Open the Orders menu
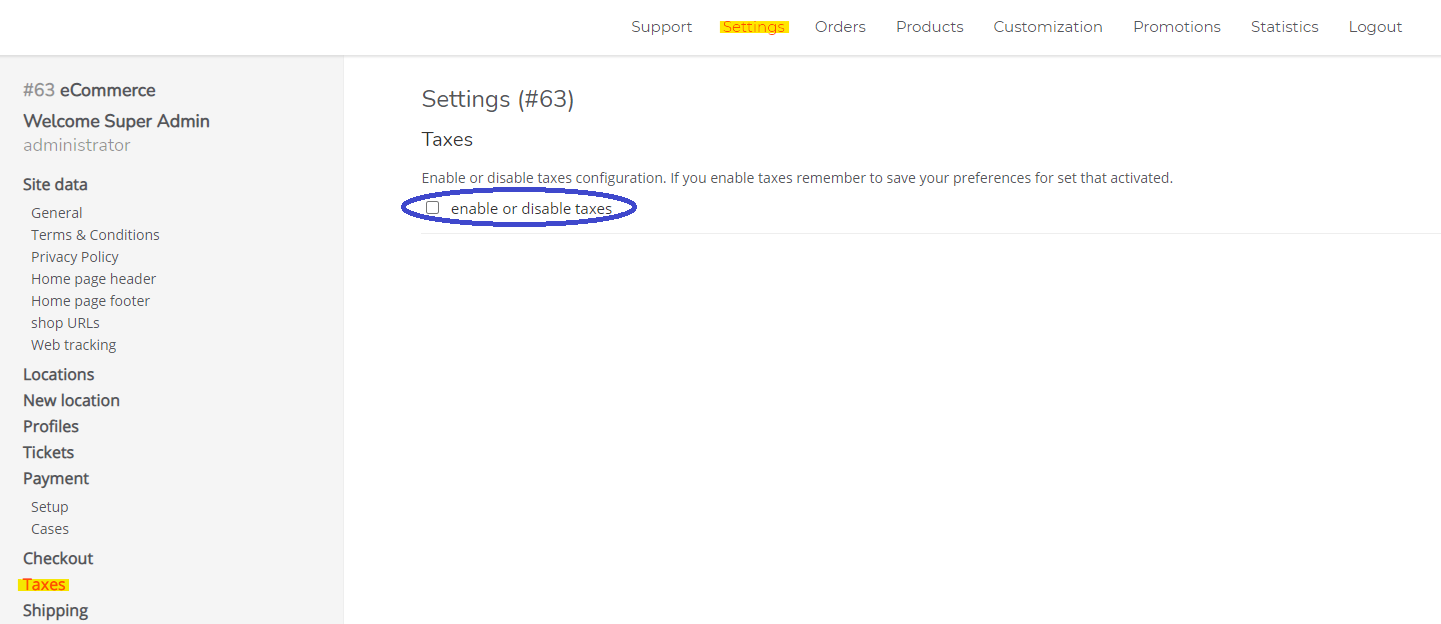This screenshot has width=1441, height=624. pyautogui.click(x=840, y=27)
